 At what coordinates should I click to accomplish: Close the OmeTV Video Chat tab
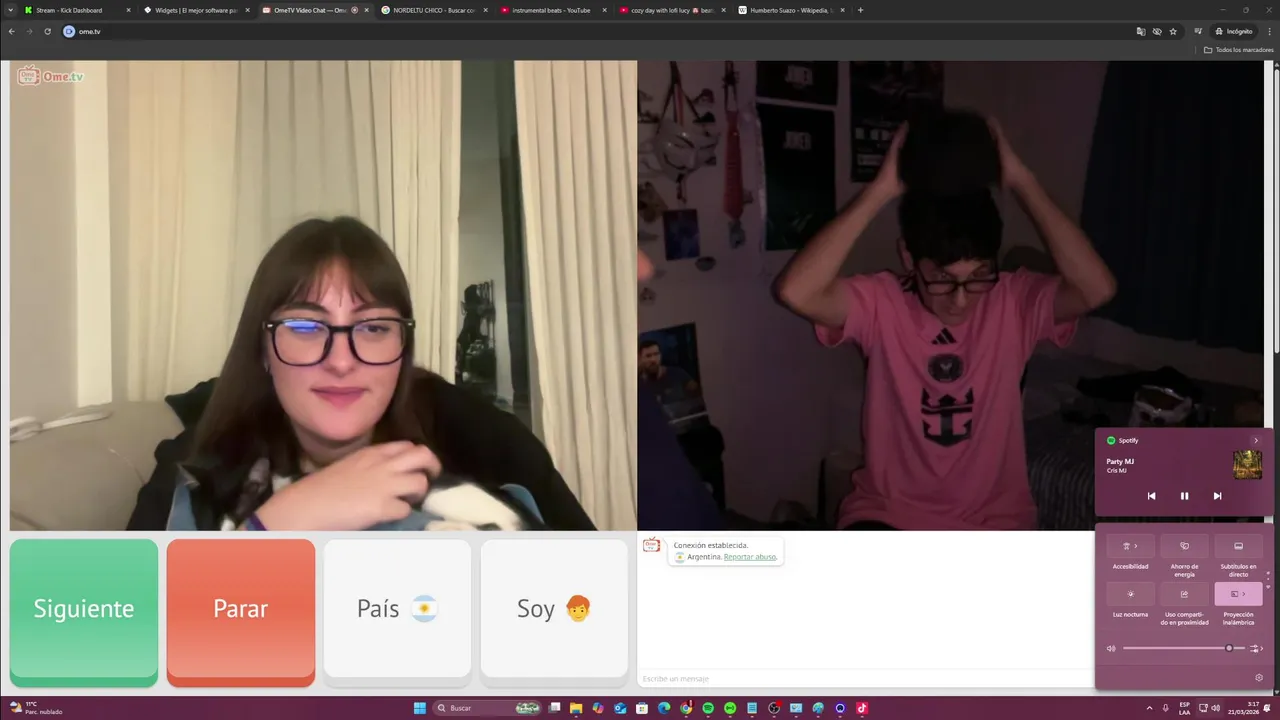[x=366, y=10]
